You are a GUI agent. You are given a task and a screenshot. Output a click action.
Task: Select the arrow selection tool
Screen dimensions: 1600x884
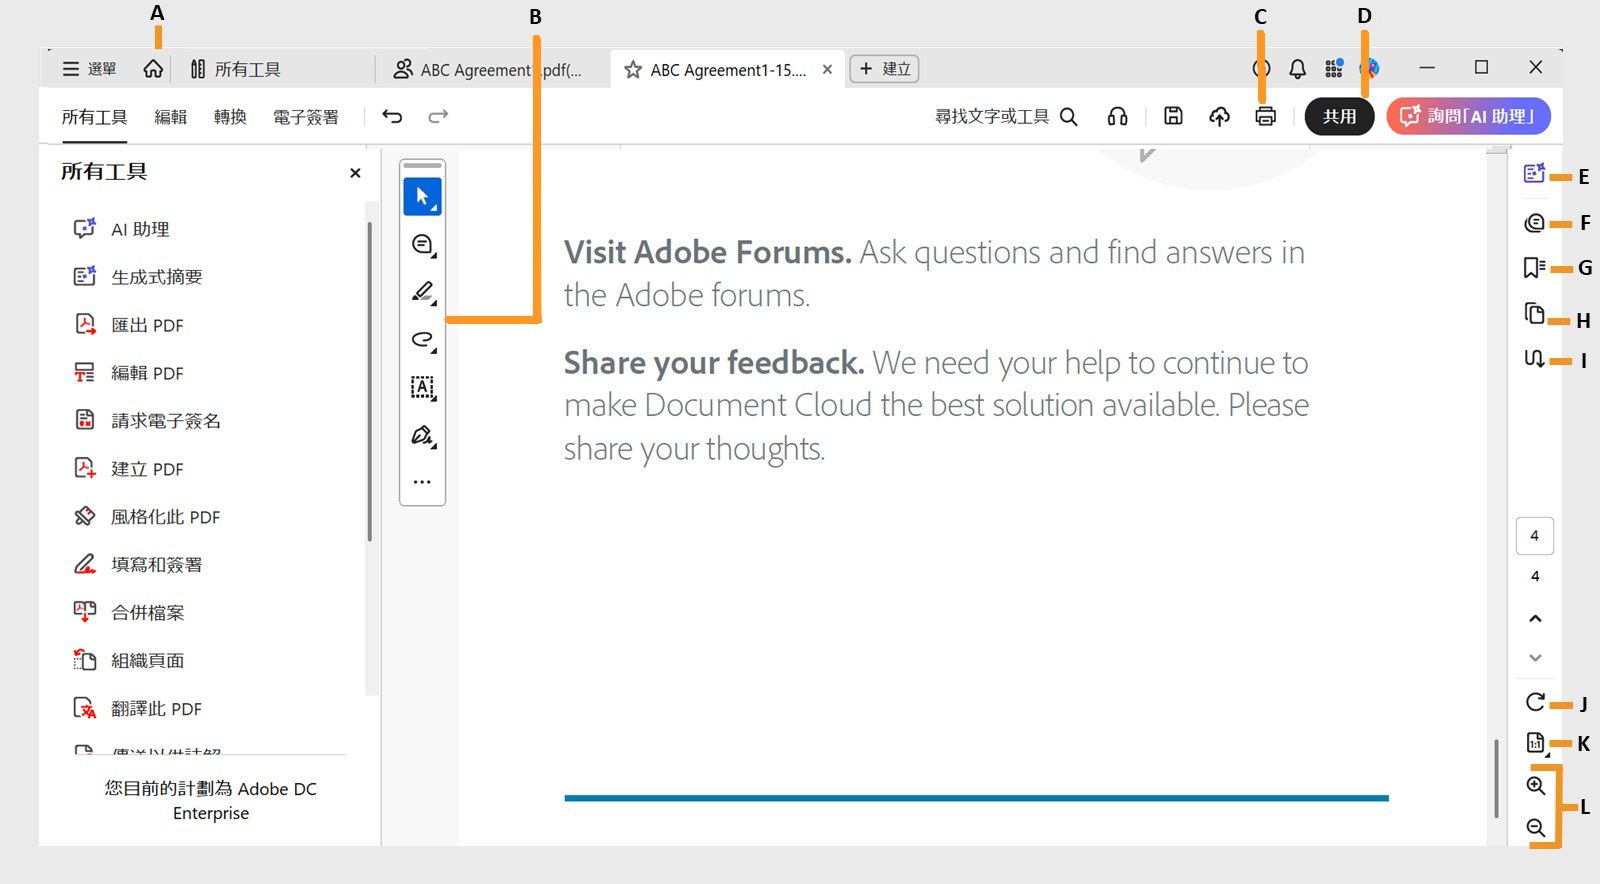tap(422, 197)
